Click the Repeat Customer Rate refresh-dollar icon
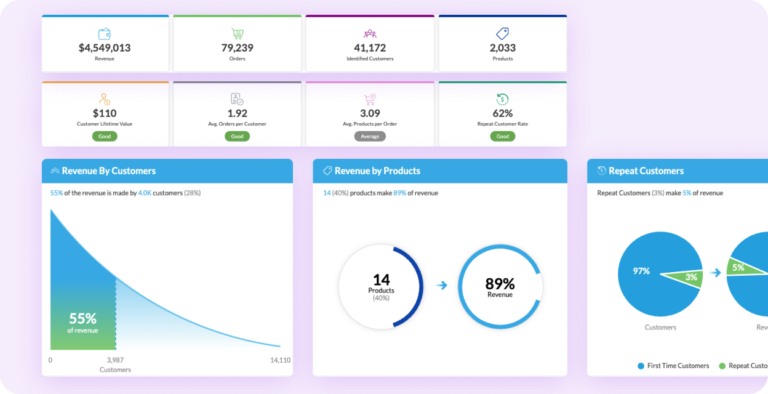The image size is (768, 394). click(503, 99)
